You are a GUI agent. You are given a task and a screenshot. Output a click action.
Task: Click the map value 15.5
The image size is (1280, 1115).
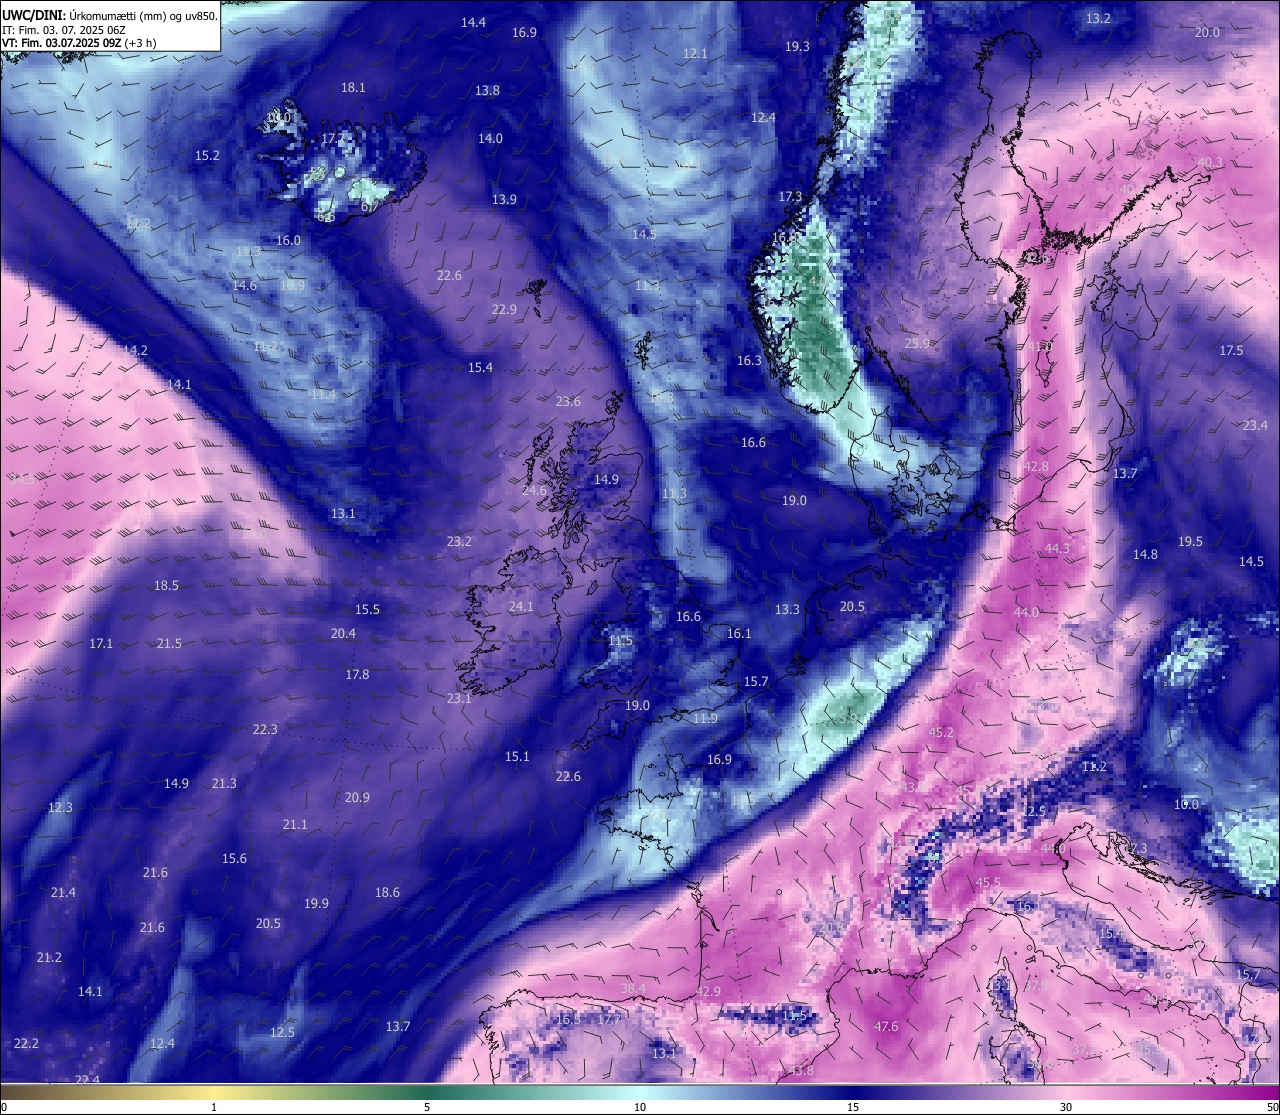pos(367,609)
